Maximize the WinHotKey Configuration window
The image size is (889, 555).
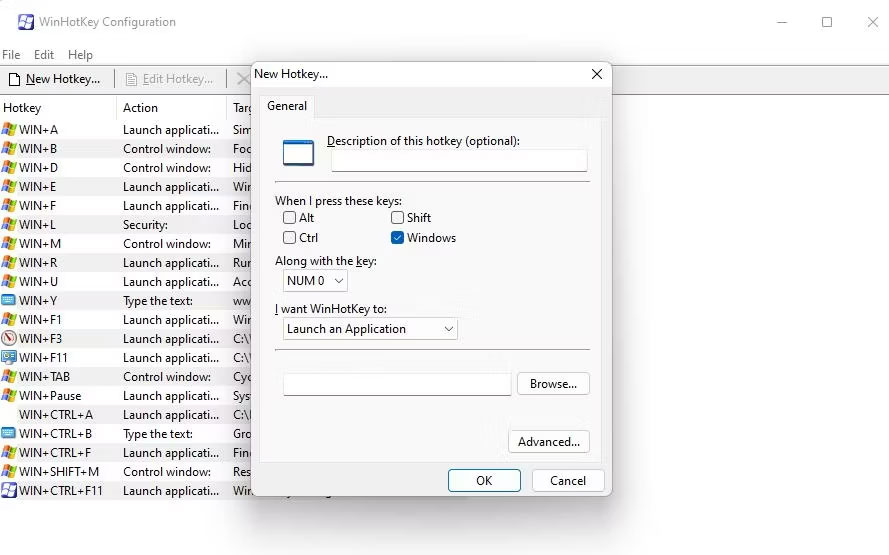827,22
